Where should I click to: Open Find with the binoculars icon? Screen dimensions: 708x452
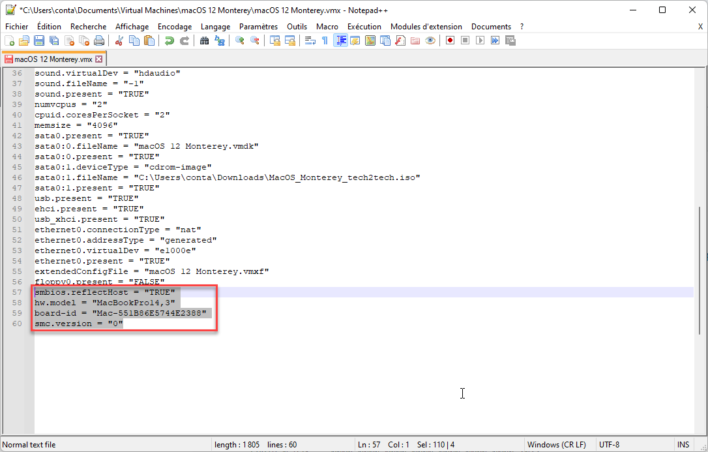tap(205, 41)
